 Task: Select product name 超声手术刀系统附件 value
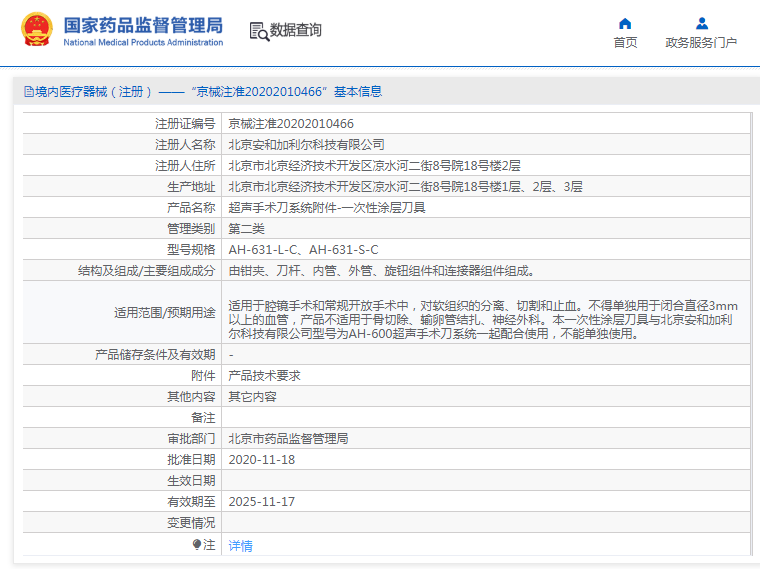[x=327, y=207]
